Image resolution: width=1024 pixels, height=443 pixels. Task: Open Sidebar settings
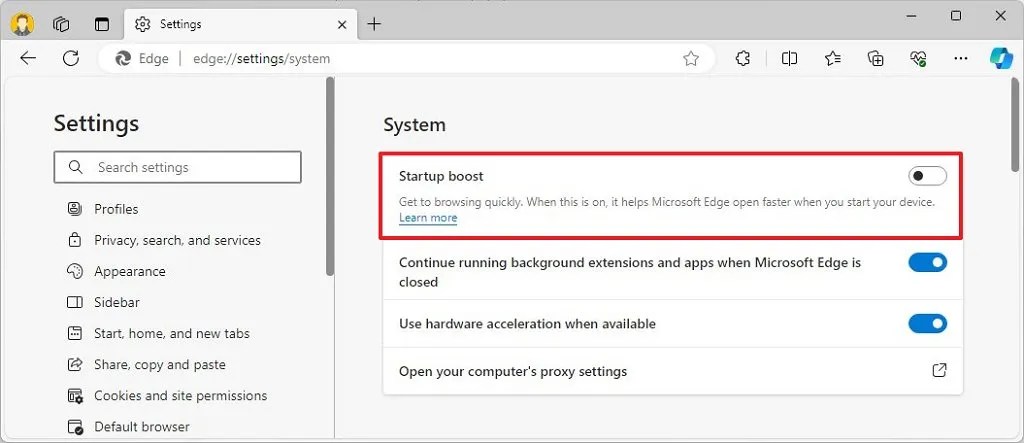103,303
